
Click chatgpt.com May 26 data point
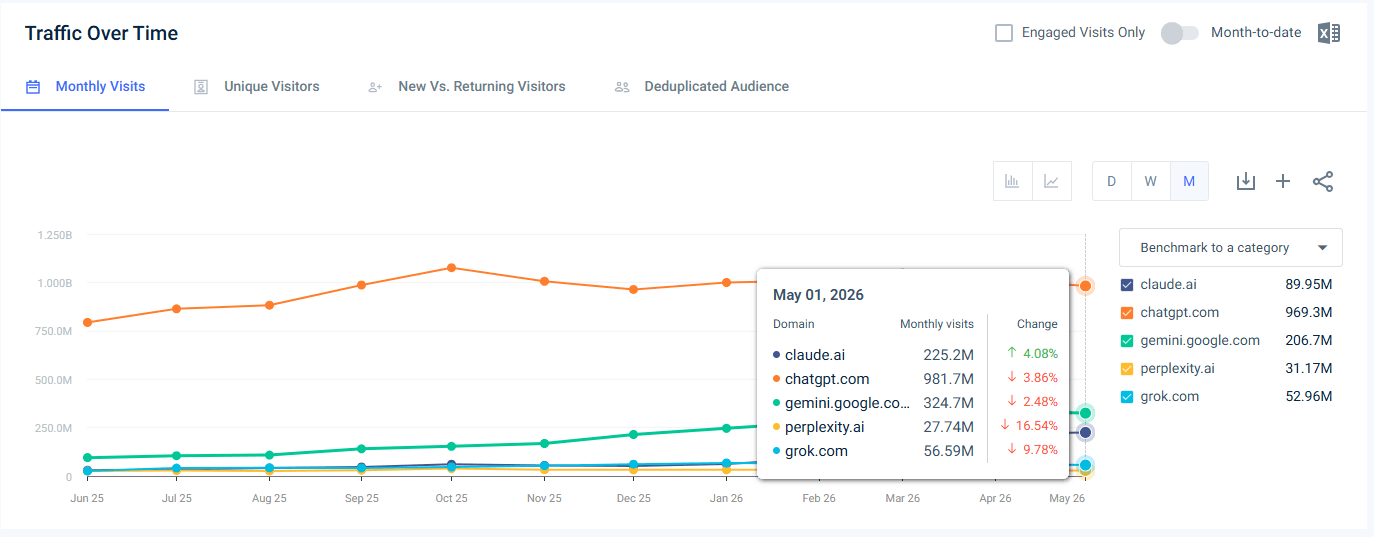(x=1085, y=286)
